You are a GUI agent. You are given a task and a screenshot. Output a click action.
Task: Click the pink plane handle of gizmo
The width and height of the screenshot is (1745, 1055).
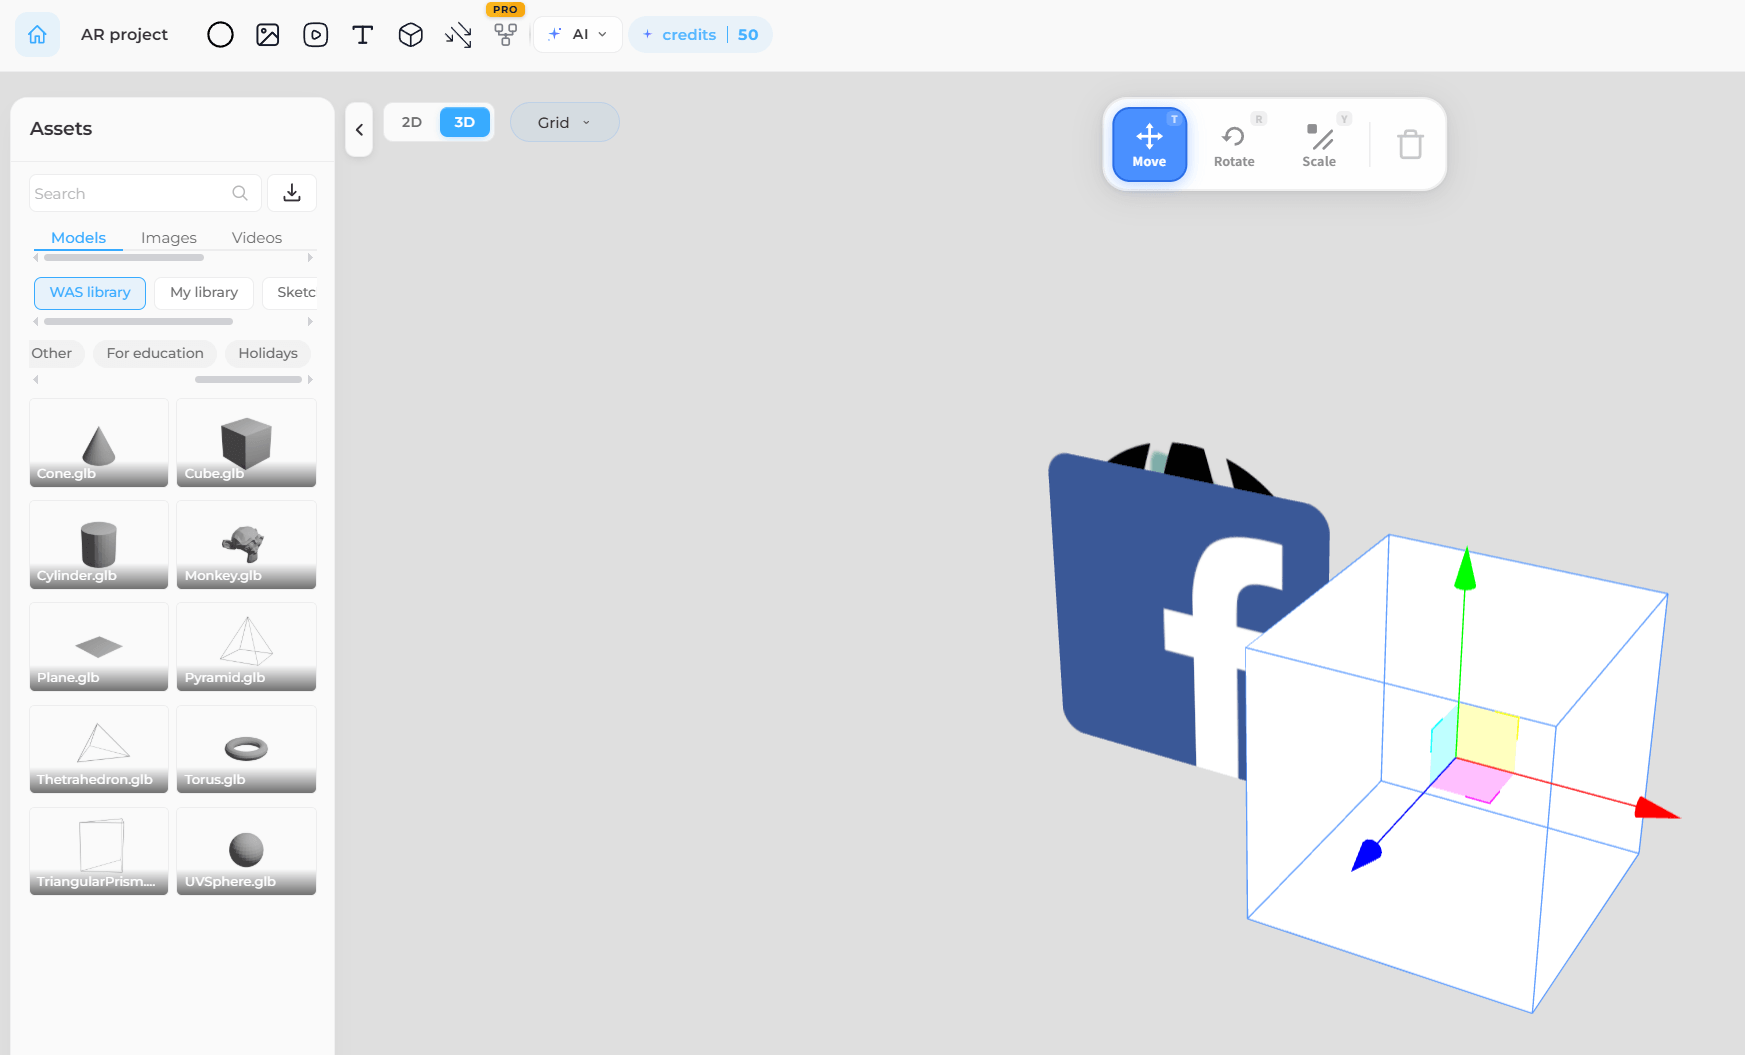click(x=1472, y=780)
